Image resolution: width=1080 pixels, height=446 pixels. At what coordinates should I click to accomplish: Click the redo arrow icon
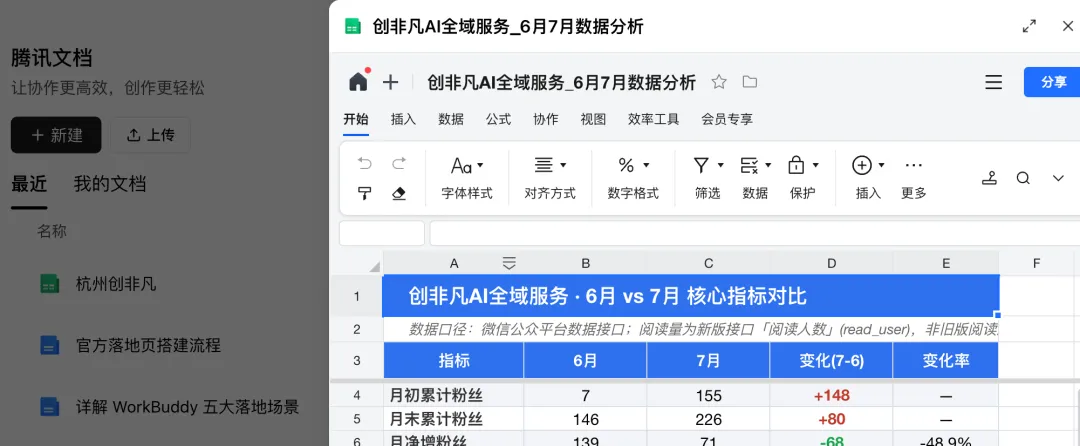[399, 164]
